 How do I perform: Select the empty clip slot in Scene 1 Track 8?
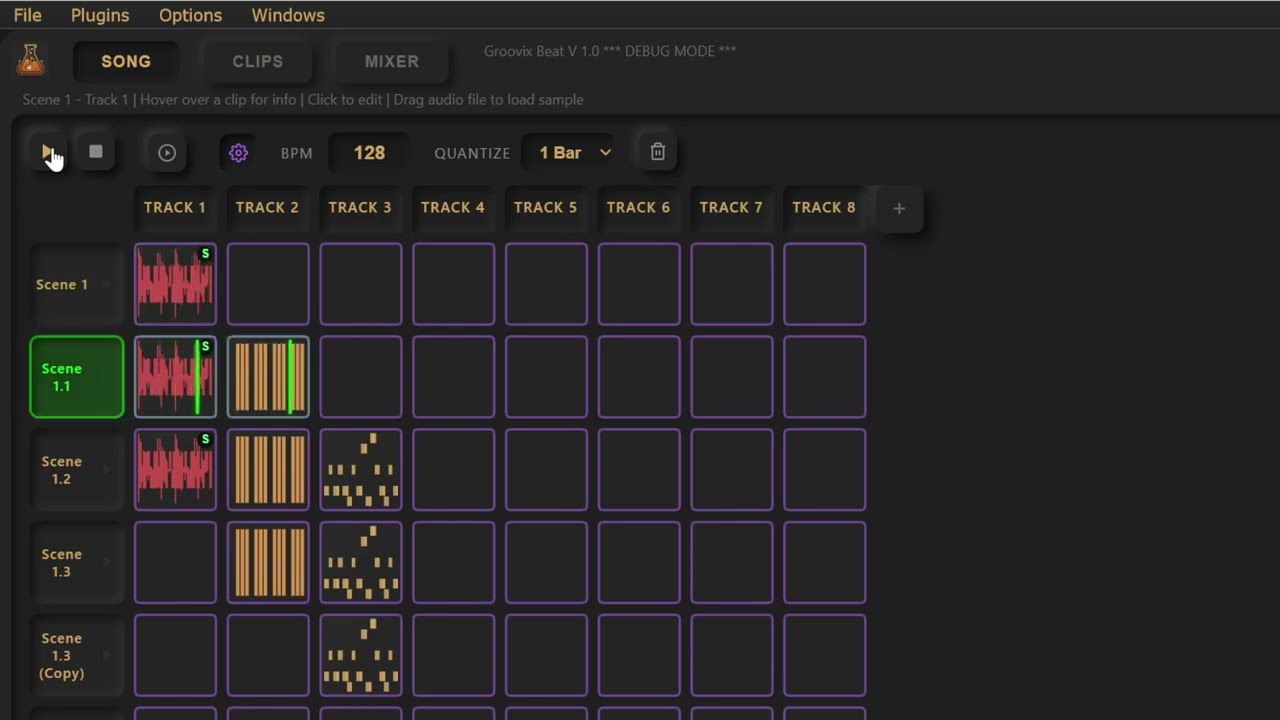coord(825,284)
